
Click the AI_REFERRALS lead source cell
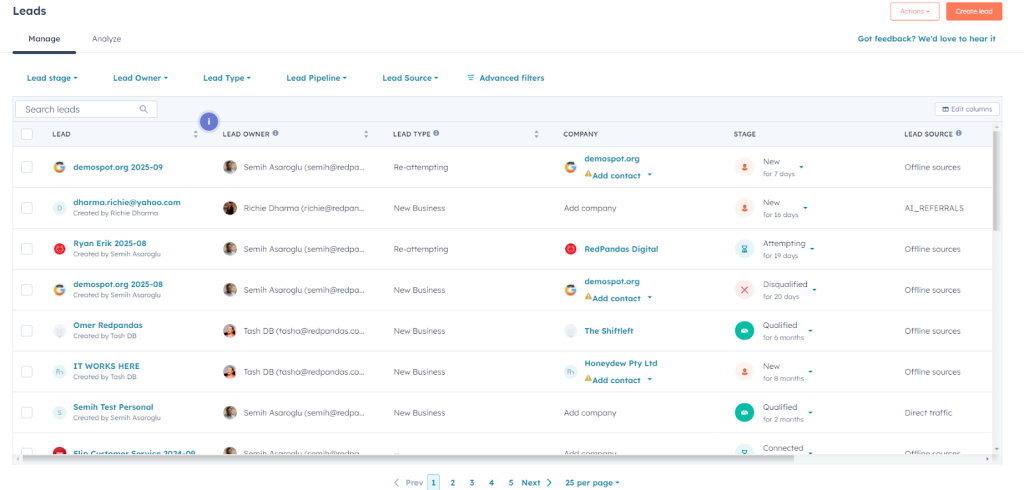point(934,208)
